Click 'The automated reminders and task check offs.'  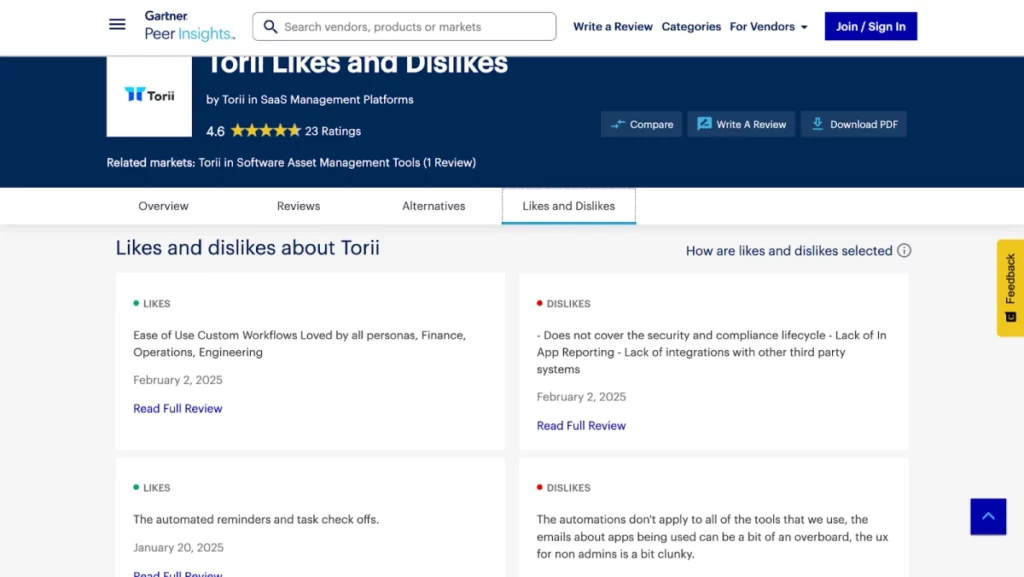click(256, 520)
